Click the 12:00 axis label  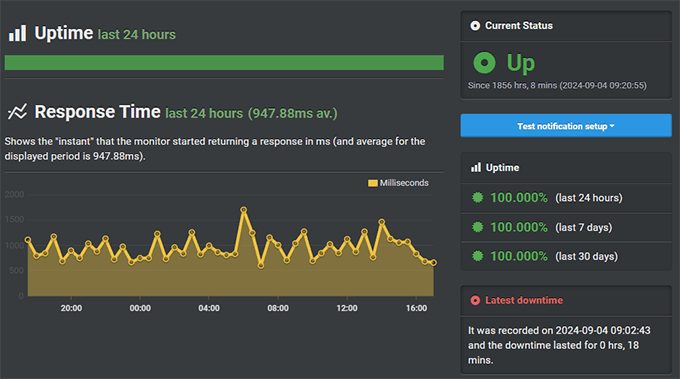tap(347, 308)
